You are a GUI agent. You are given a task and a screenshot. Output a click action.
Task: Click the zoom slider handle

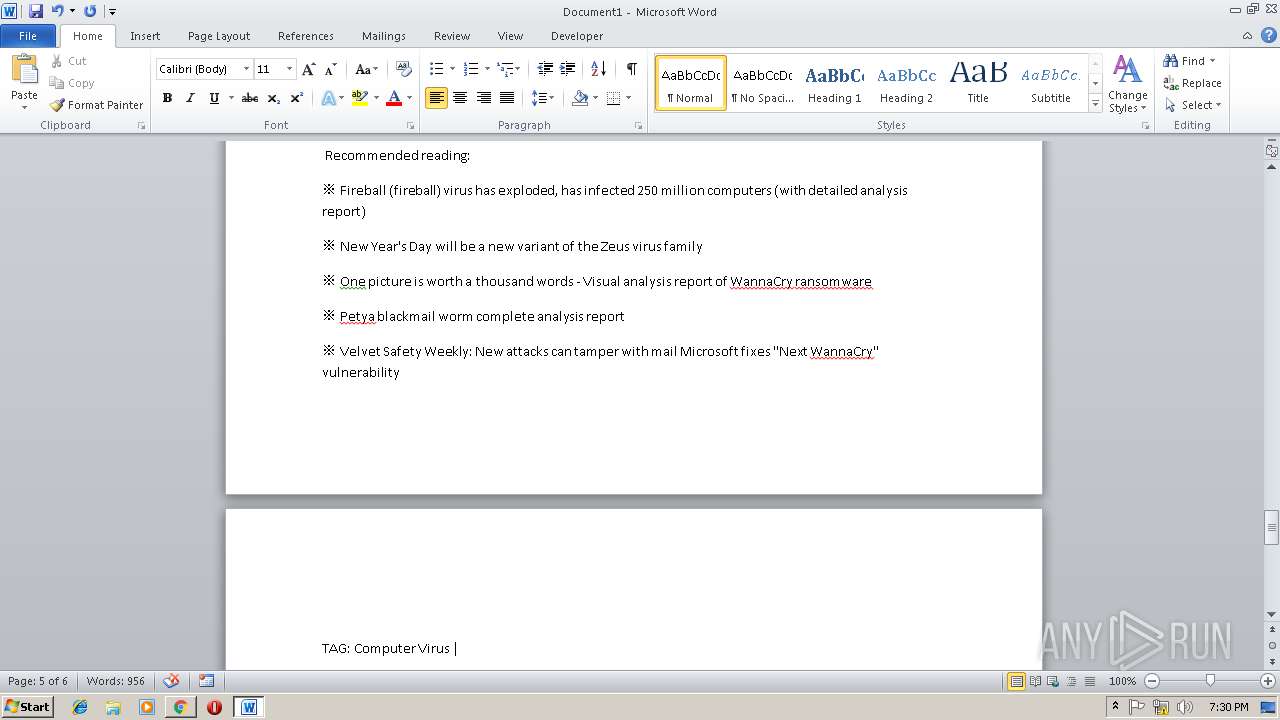[x=1210, y=681]
